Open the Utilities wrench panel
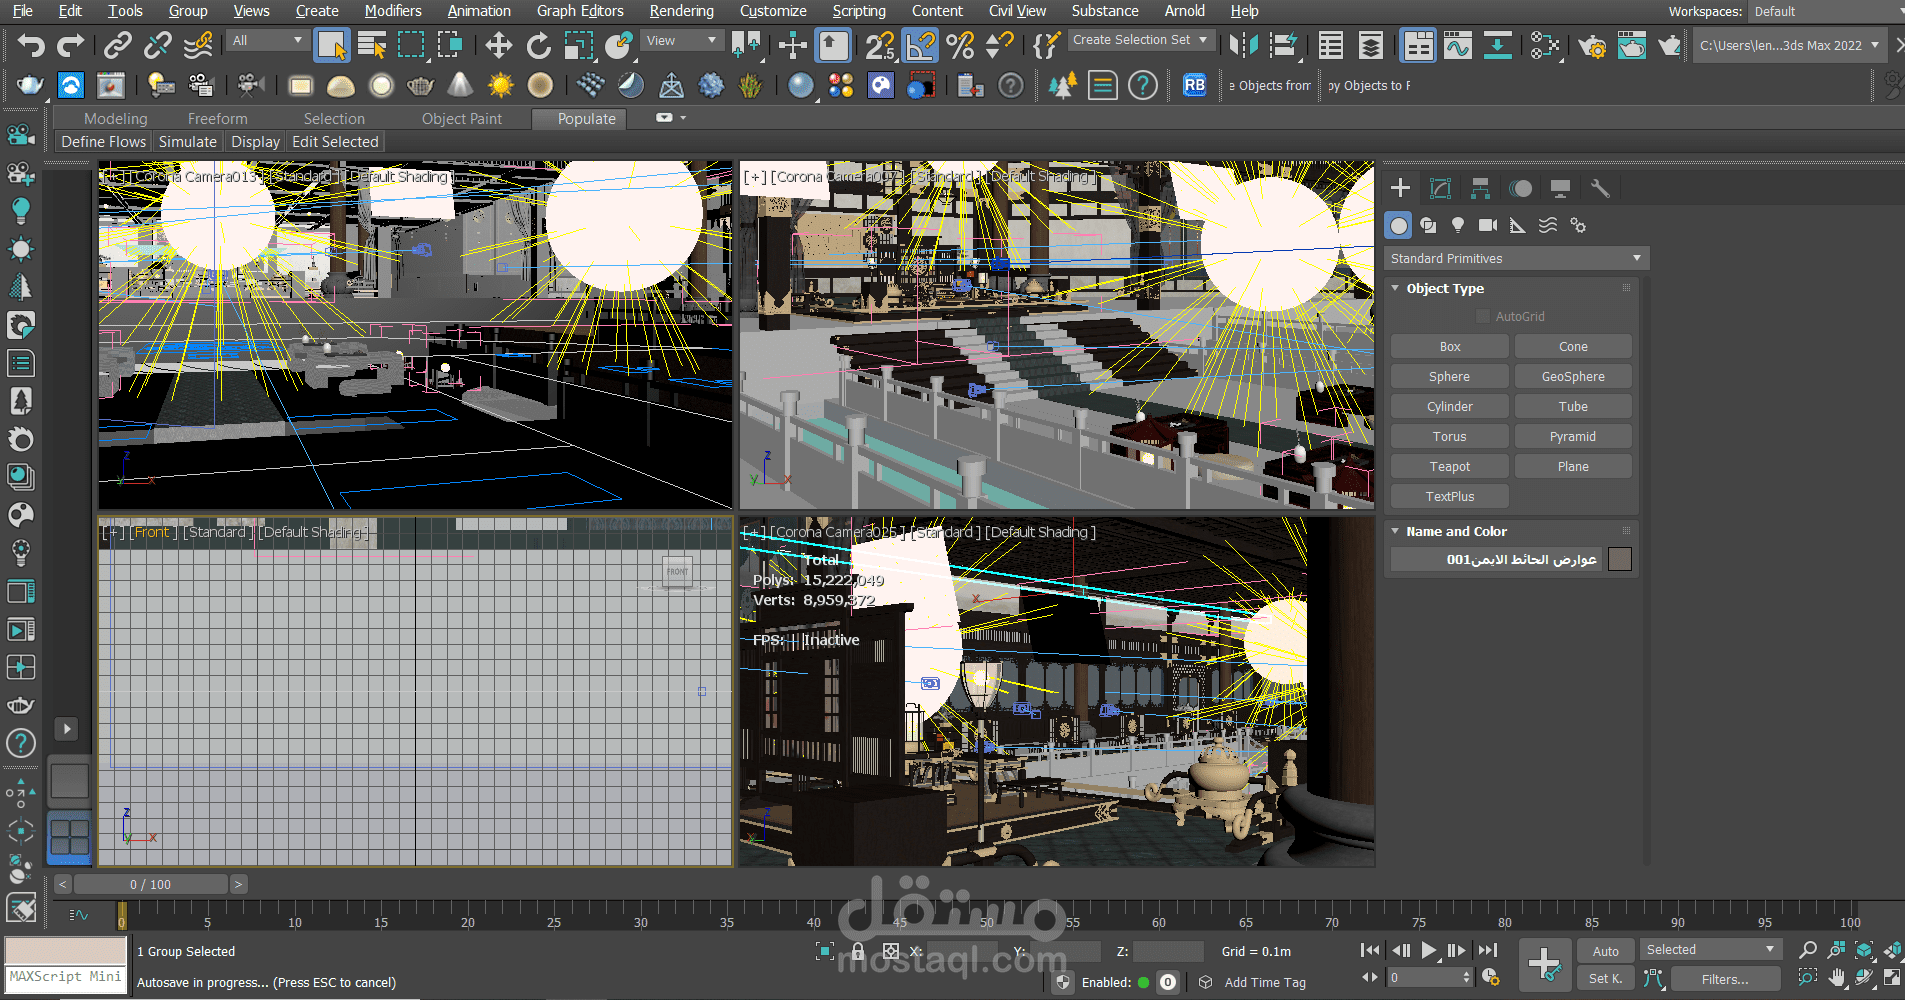Image resolution: width=1905 pixels, height=1000 pixels. 1599,188
